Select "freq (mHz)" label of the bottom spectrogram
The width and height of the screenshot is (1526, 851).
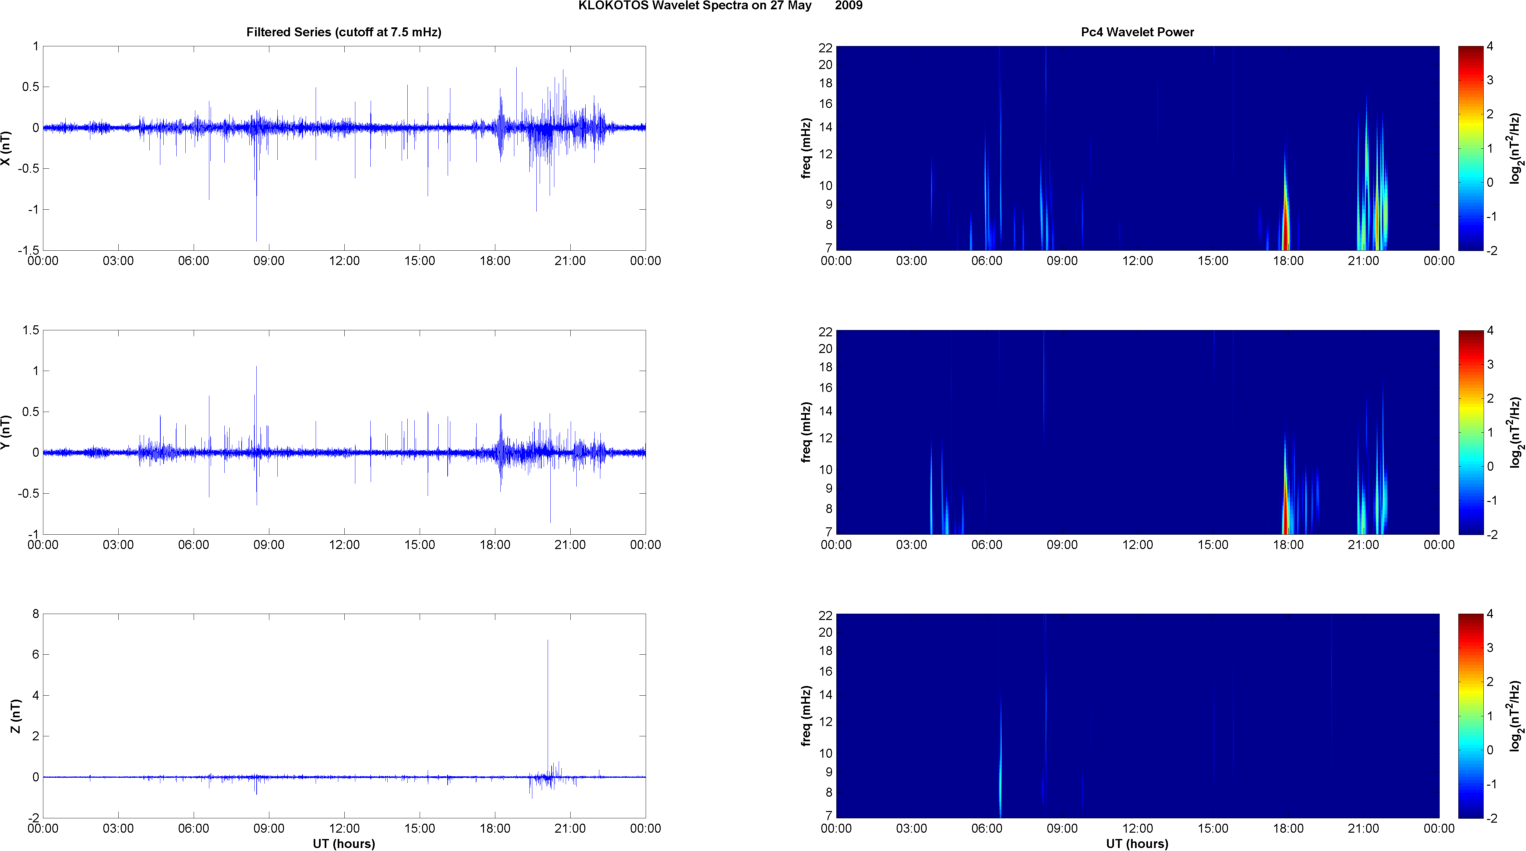[x=805, y=716]
